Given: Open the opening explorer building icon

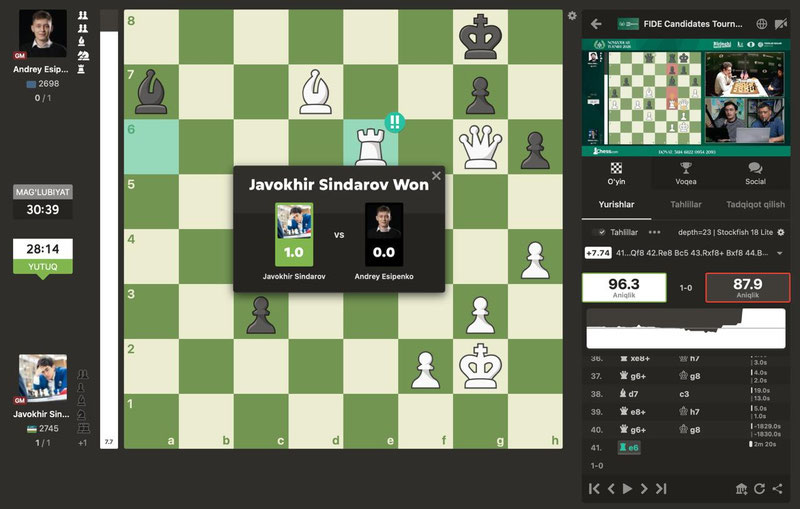Looking at the screenshot, I should (x=741, y=488).
